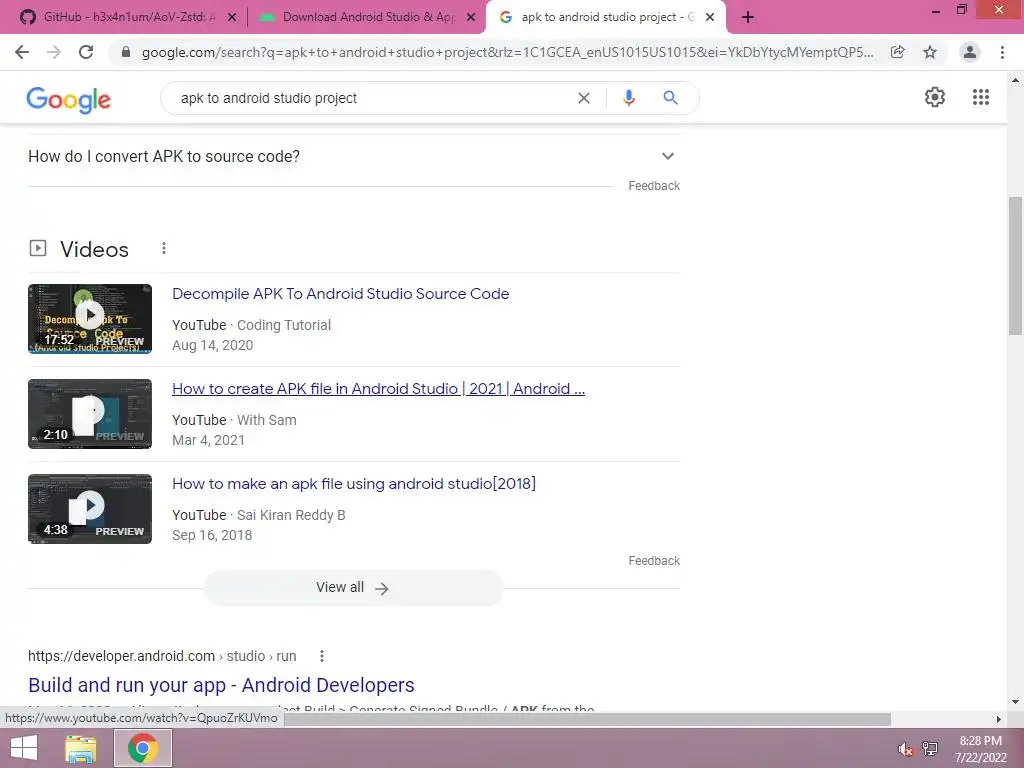Click scroll-down arrow on vertical scrollbar
1024x768 pixels.
pyautogui.click(x=1015, y=702)
